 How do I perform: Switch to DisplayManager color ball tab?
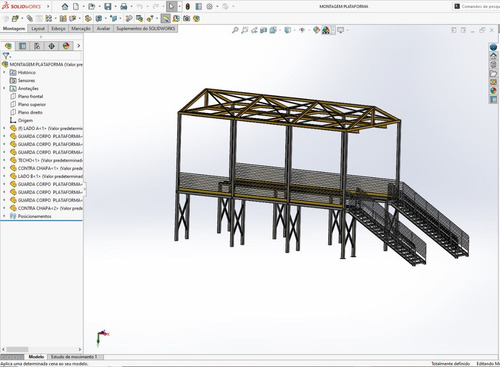[x=66, y=46]
